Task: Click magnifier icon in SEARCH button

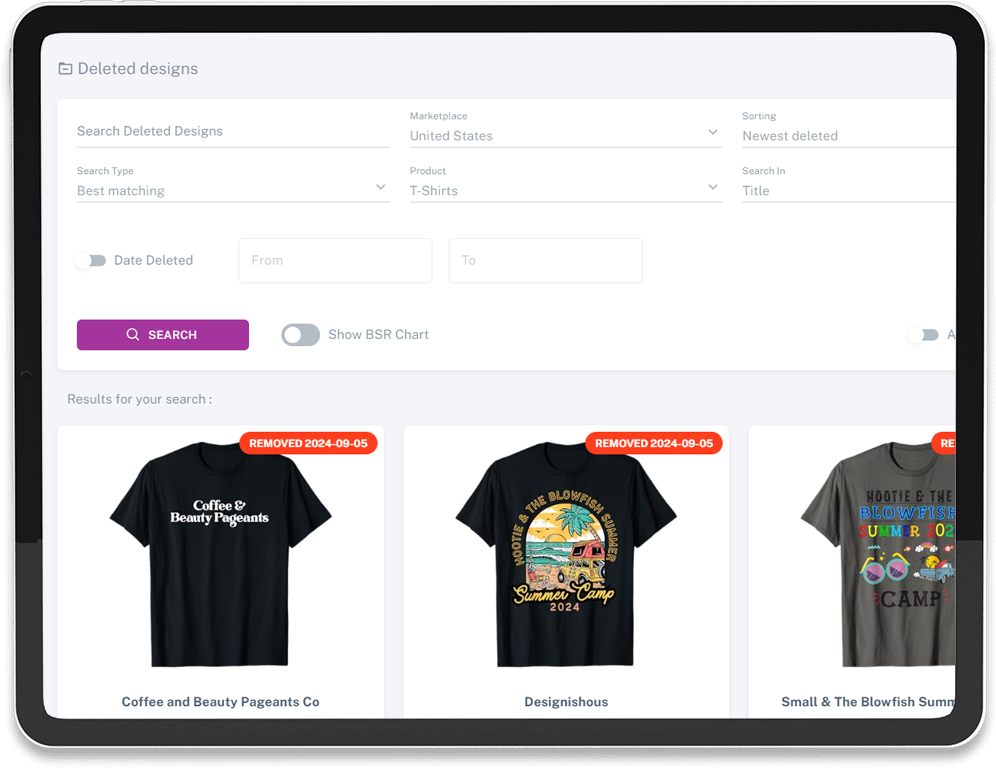Action: pos(133,335)
